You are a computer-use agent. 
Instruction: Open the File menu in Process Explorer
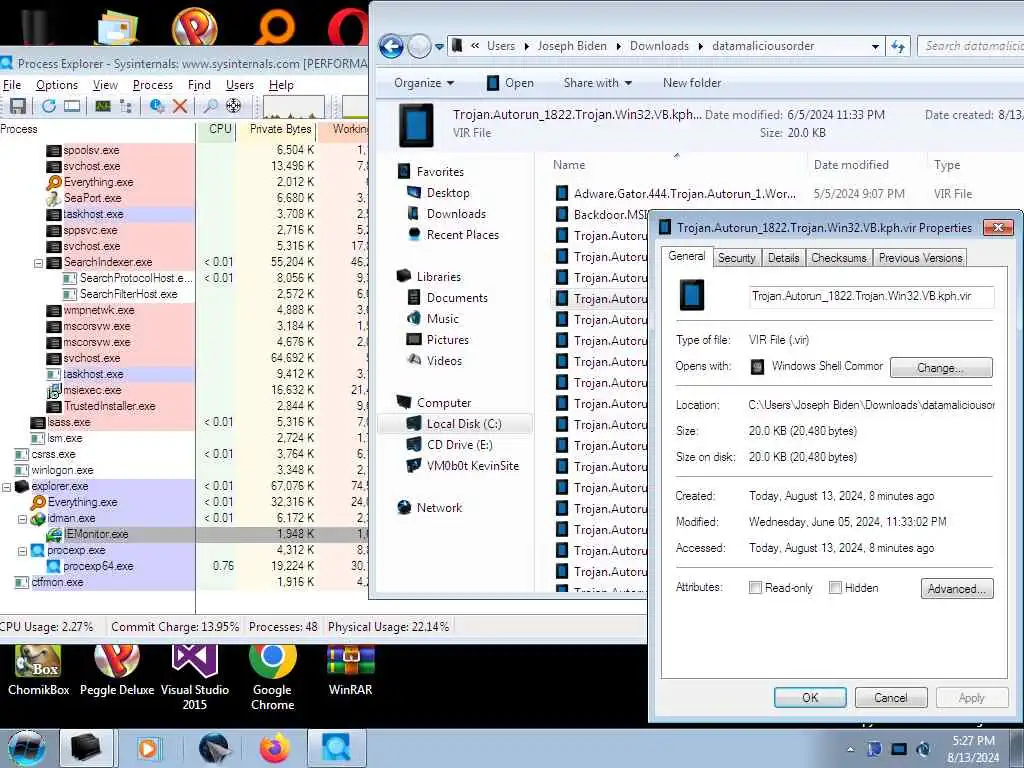12,85
